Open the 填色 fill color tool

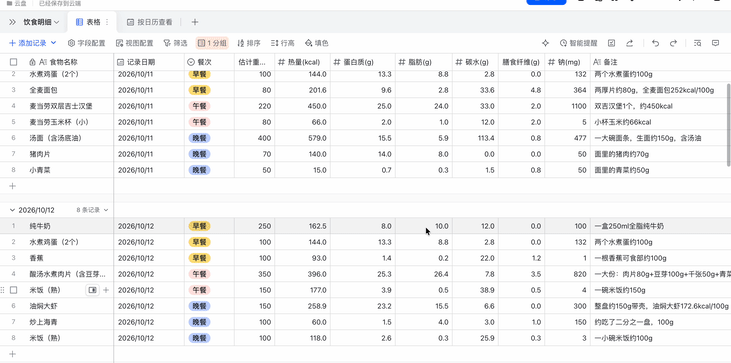point(317,43)
